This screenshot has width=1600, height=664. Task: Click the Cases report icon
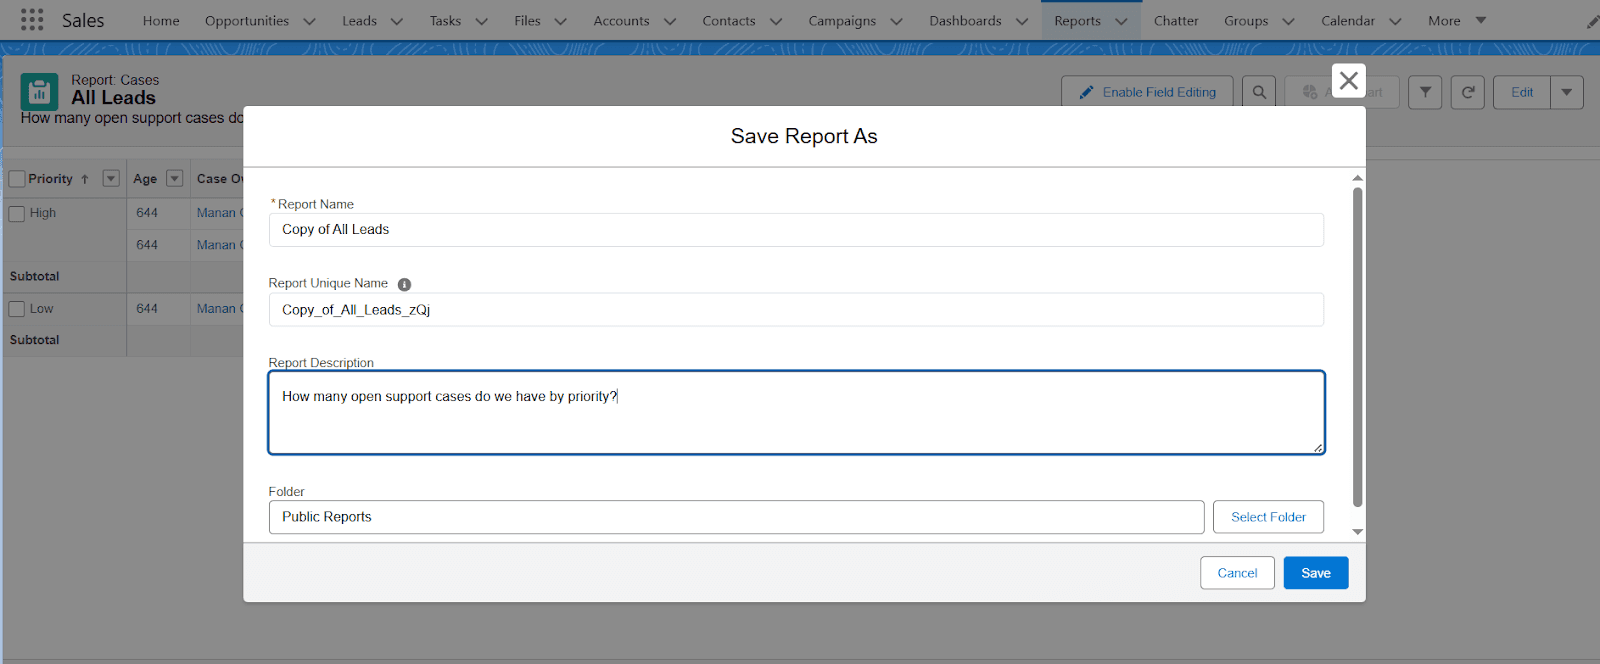[39, 92]
